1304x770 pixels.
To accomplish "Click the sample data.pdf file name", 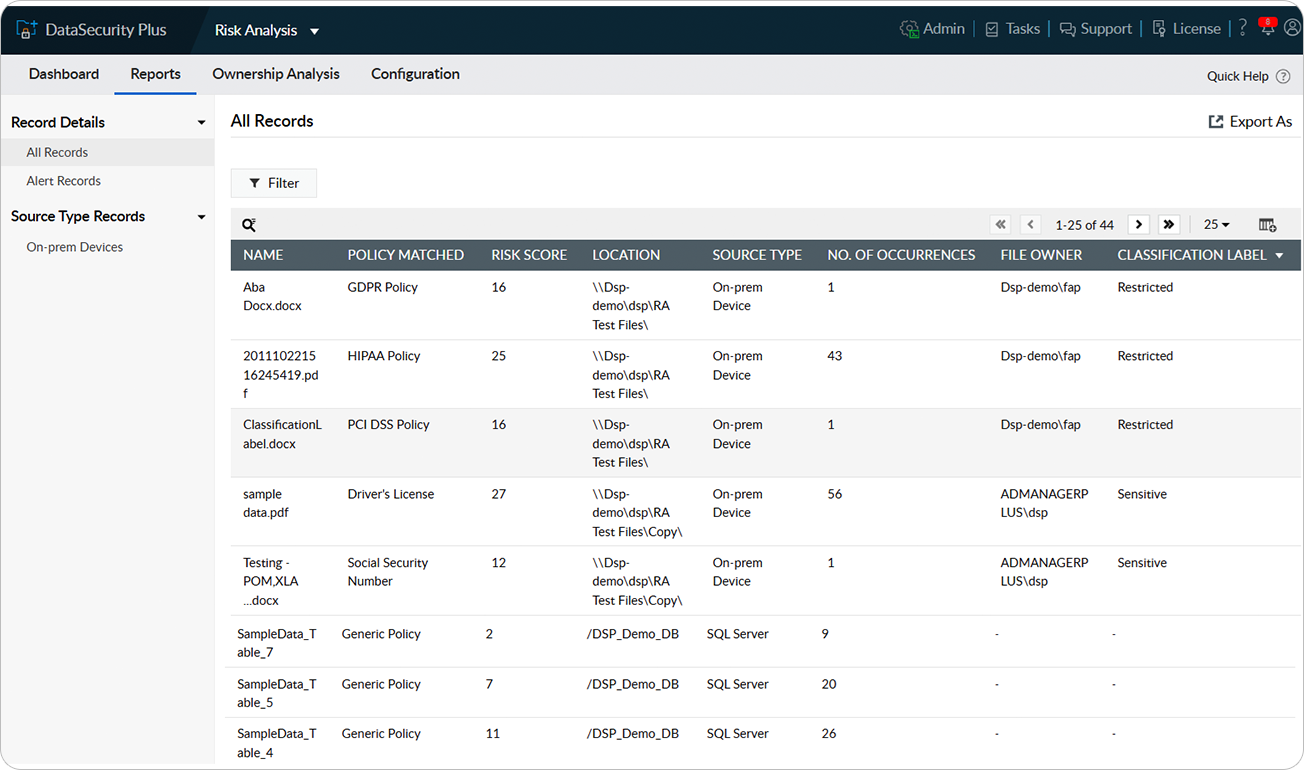I will click(x=266, y=503).
